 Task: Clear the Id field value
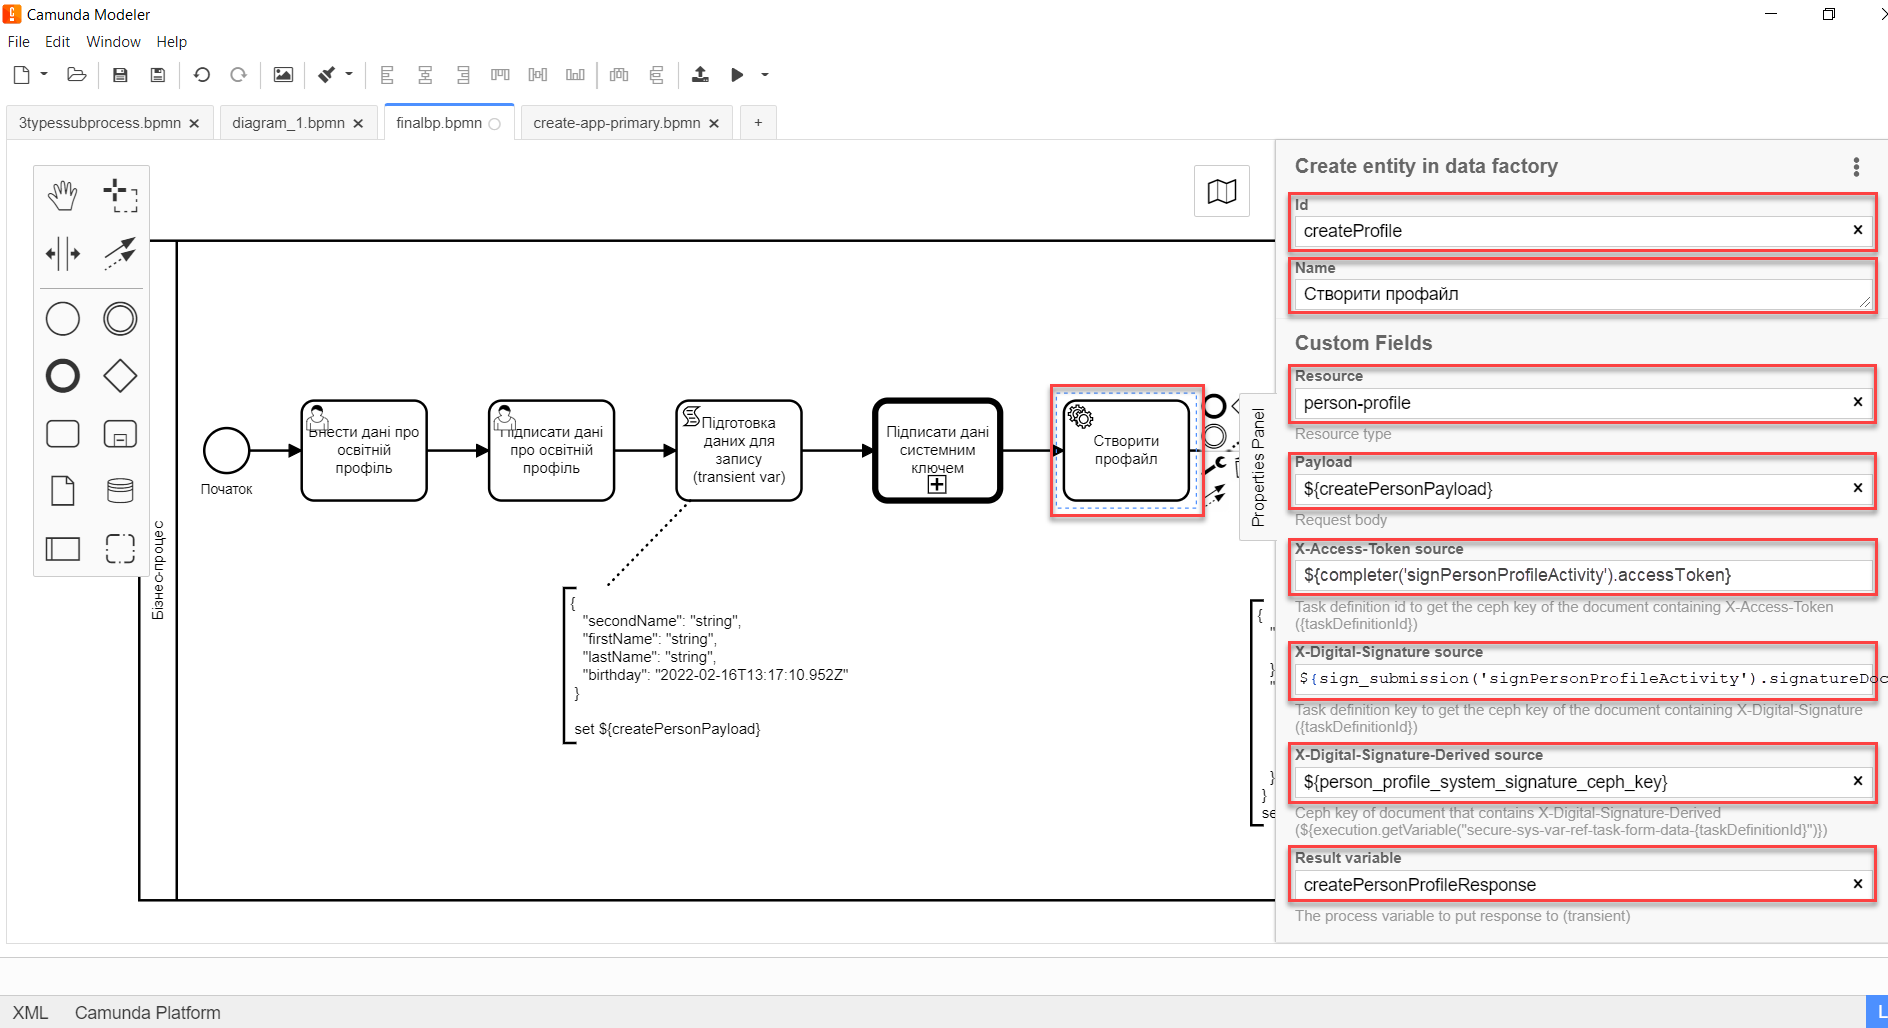1858,230
